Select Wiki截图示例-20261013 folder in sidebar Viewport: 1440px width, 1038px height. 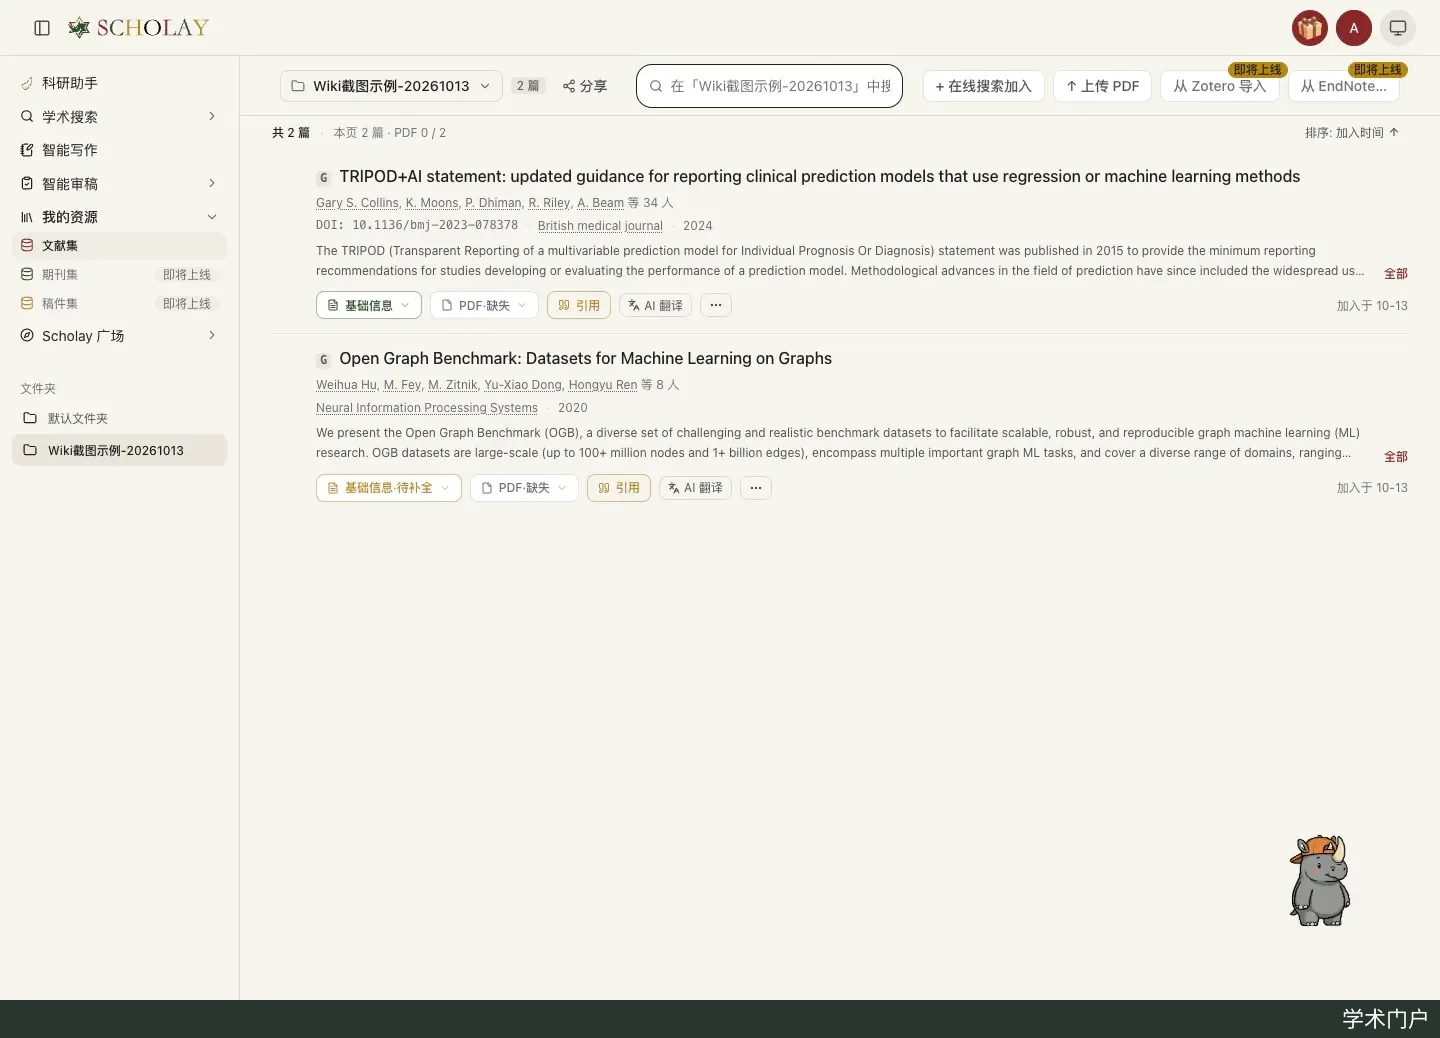[x=120, y=450]
